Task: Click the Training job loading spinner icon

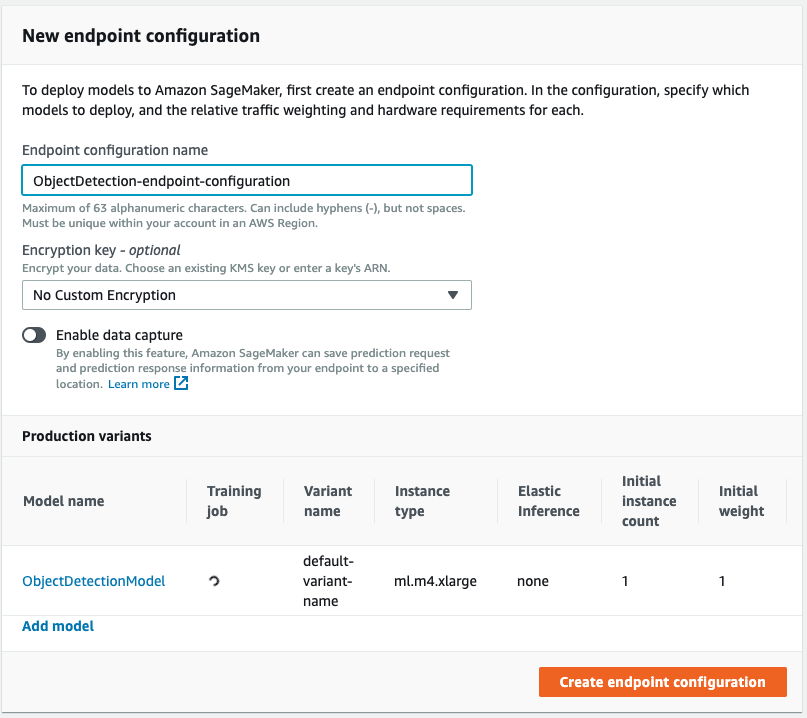Action: coord(214,581)
